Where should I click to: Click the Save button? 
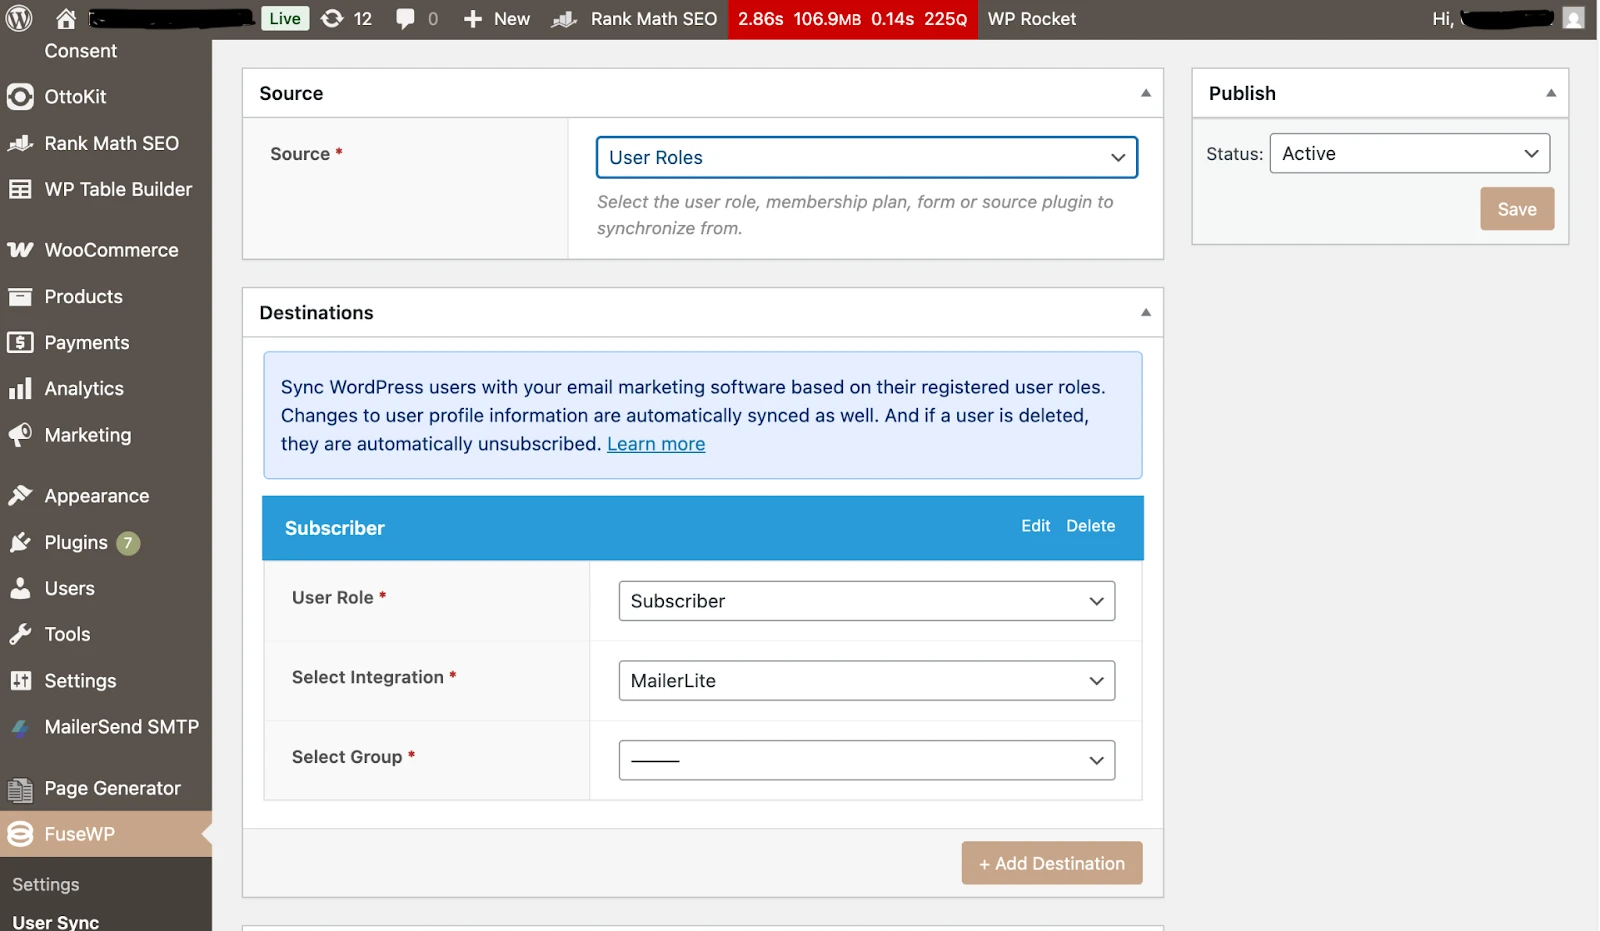pos(1517,209)
